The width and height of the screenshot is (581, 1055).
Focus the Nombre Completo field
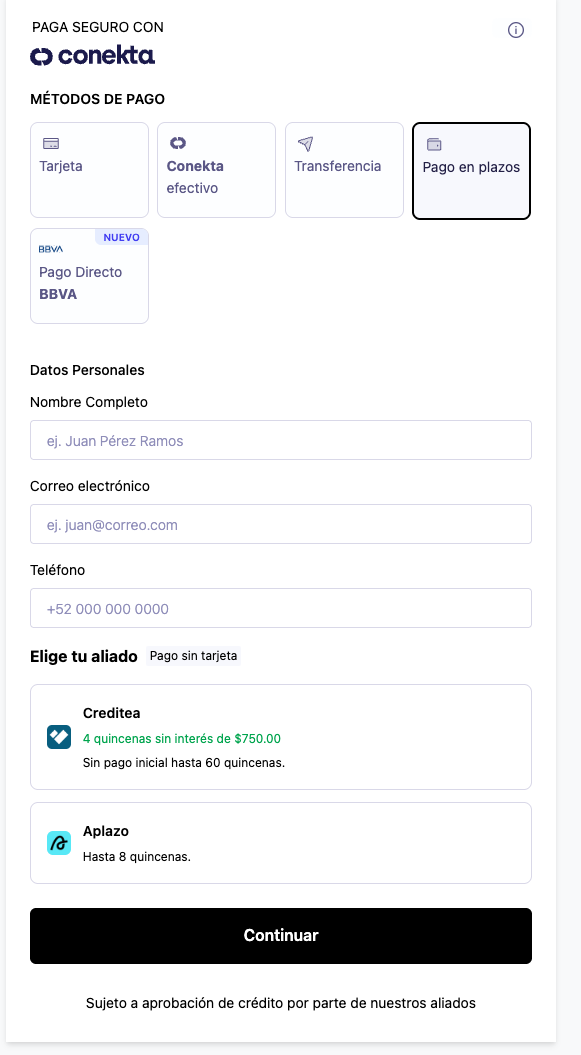click(x=281, y=440)
